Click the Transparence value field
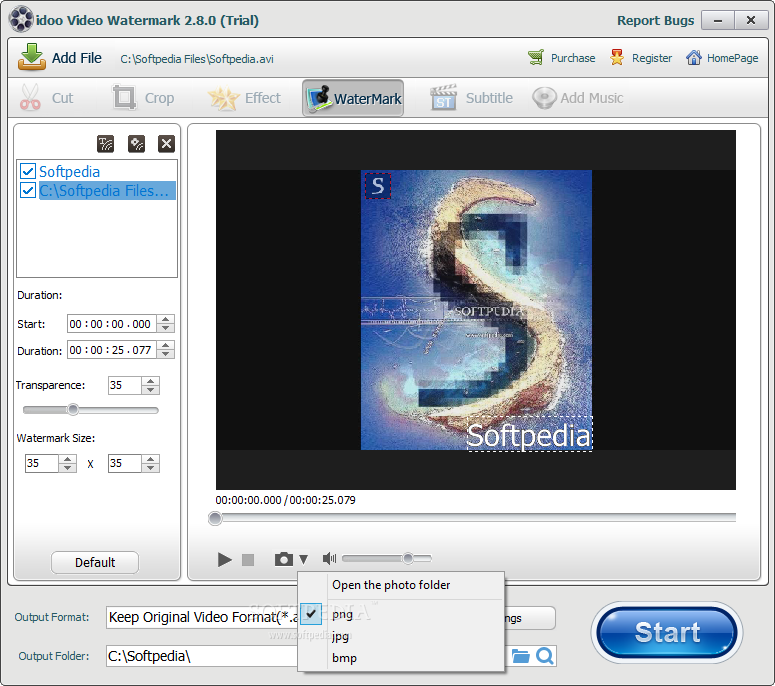775x686 pixels. click(125, 386)
